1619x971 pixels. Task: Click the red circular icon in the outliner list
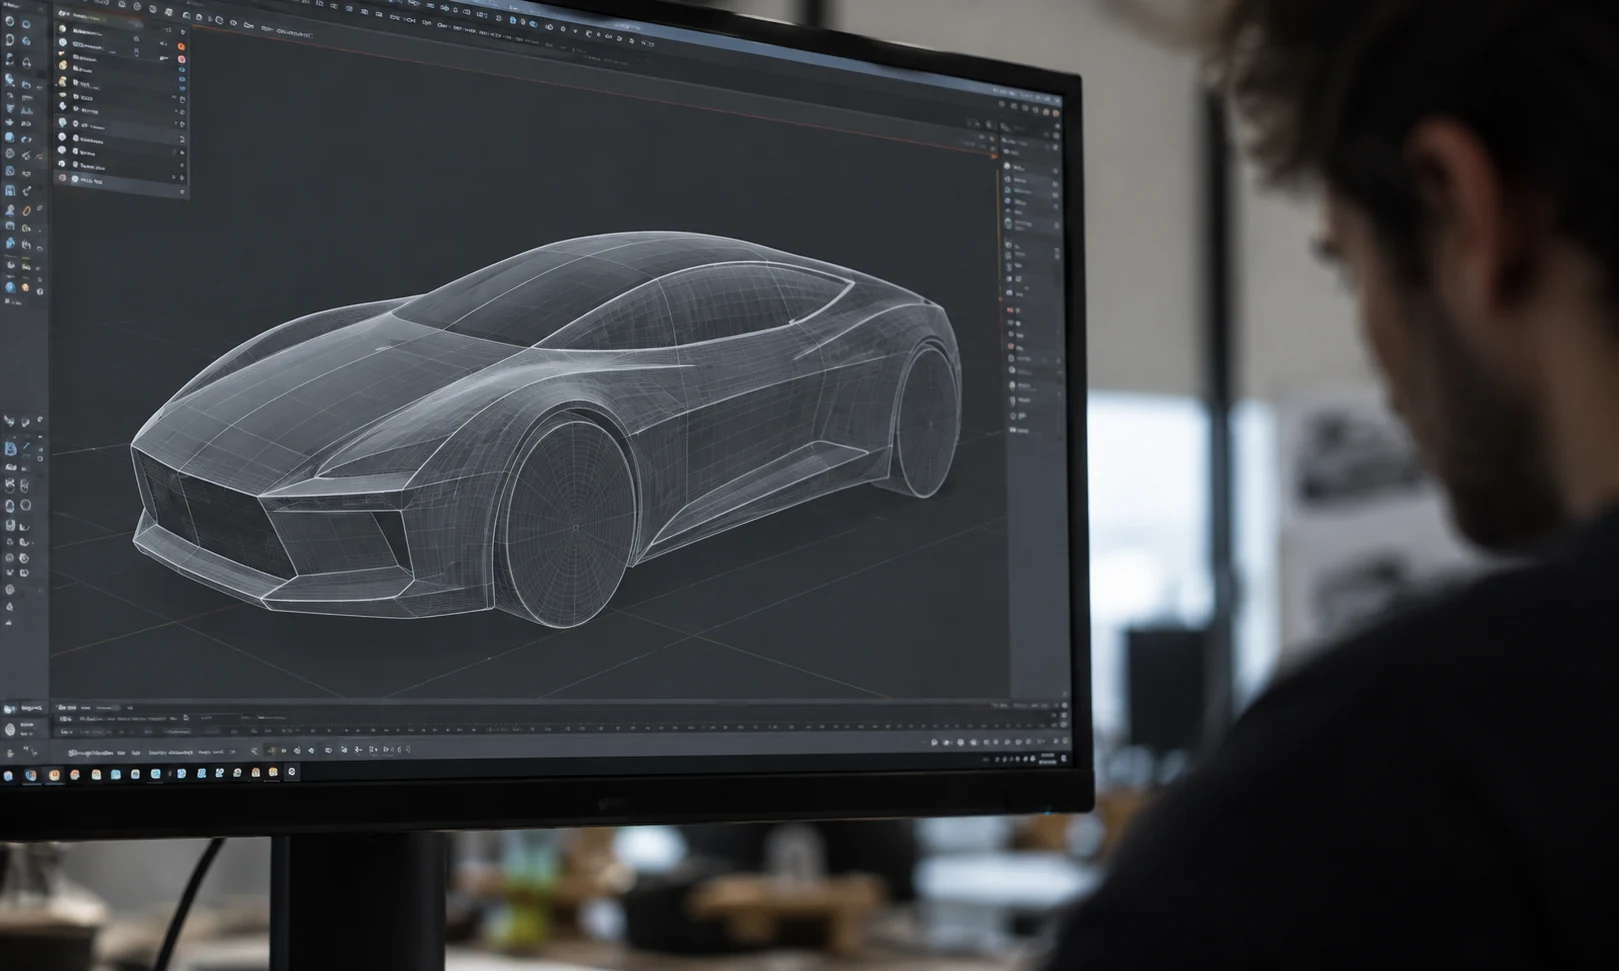[x=181, y=59]
